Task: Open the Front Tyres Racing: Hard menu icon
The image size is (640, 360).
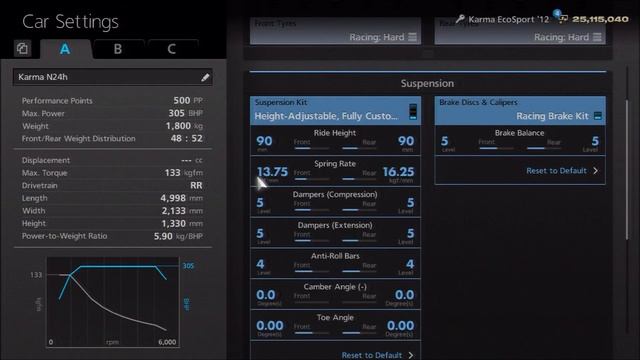Action: pyautogui.click(x=413, y=37)
